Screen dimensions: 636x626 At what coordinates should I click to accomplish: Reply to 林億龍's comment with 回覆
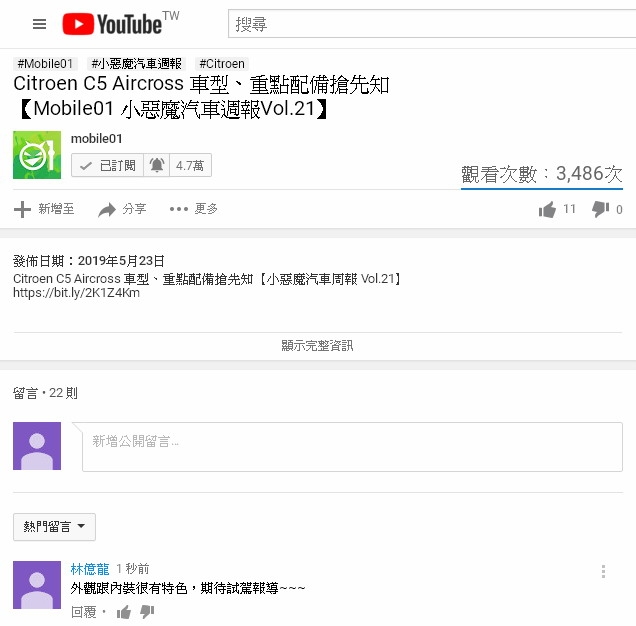[84, 612]
